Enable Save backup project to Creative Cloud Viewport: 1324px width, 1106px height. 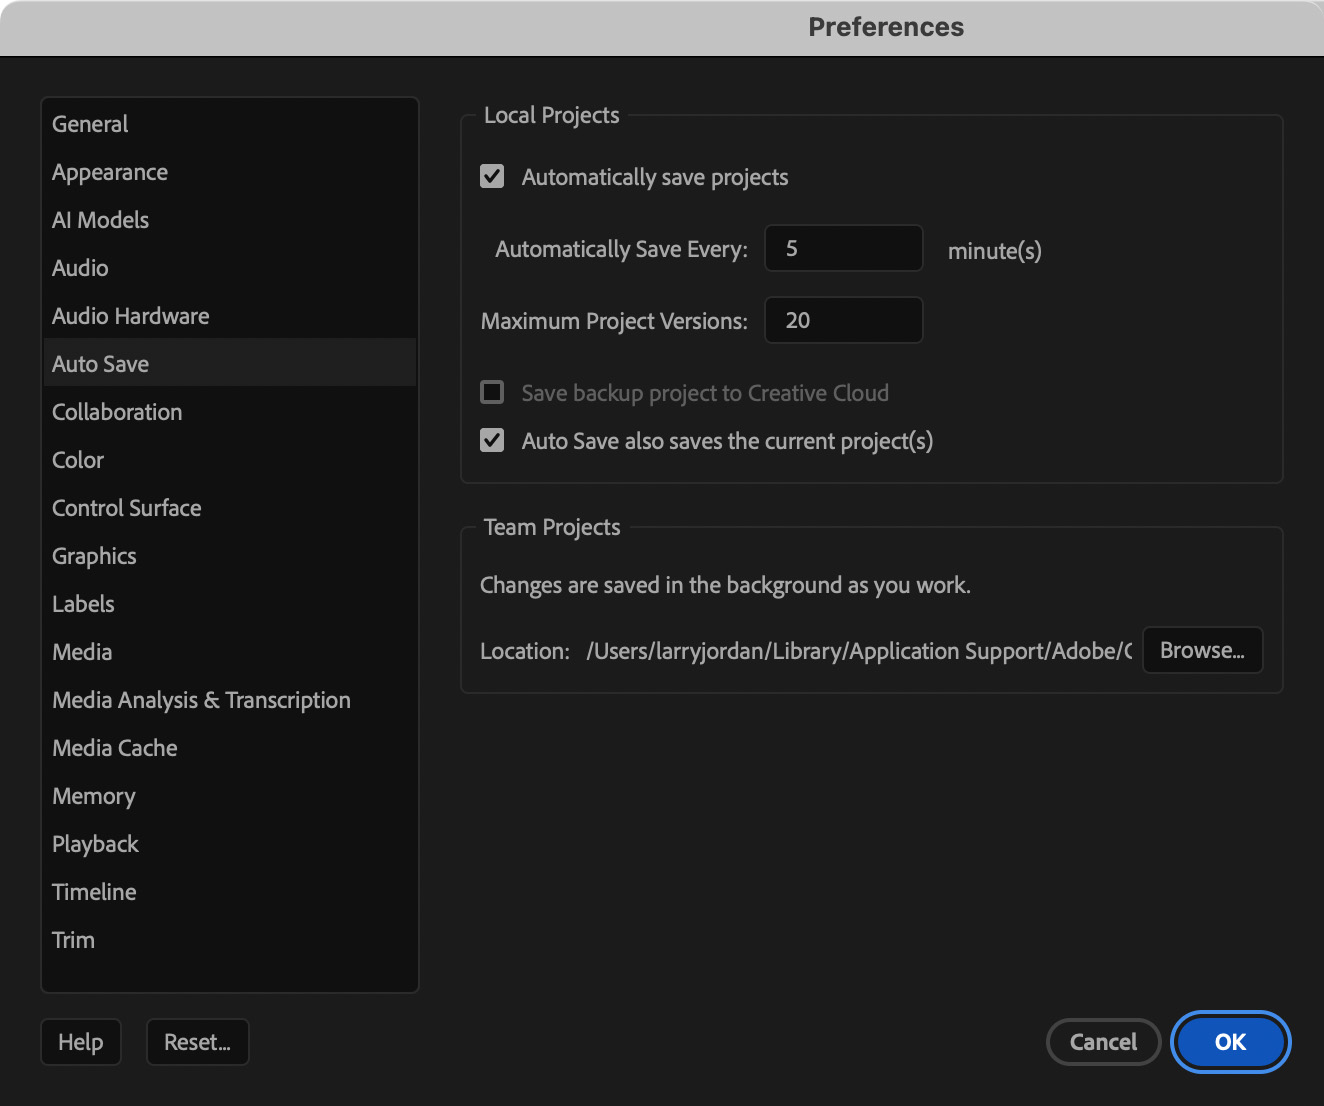(492, 392)
